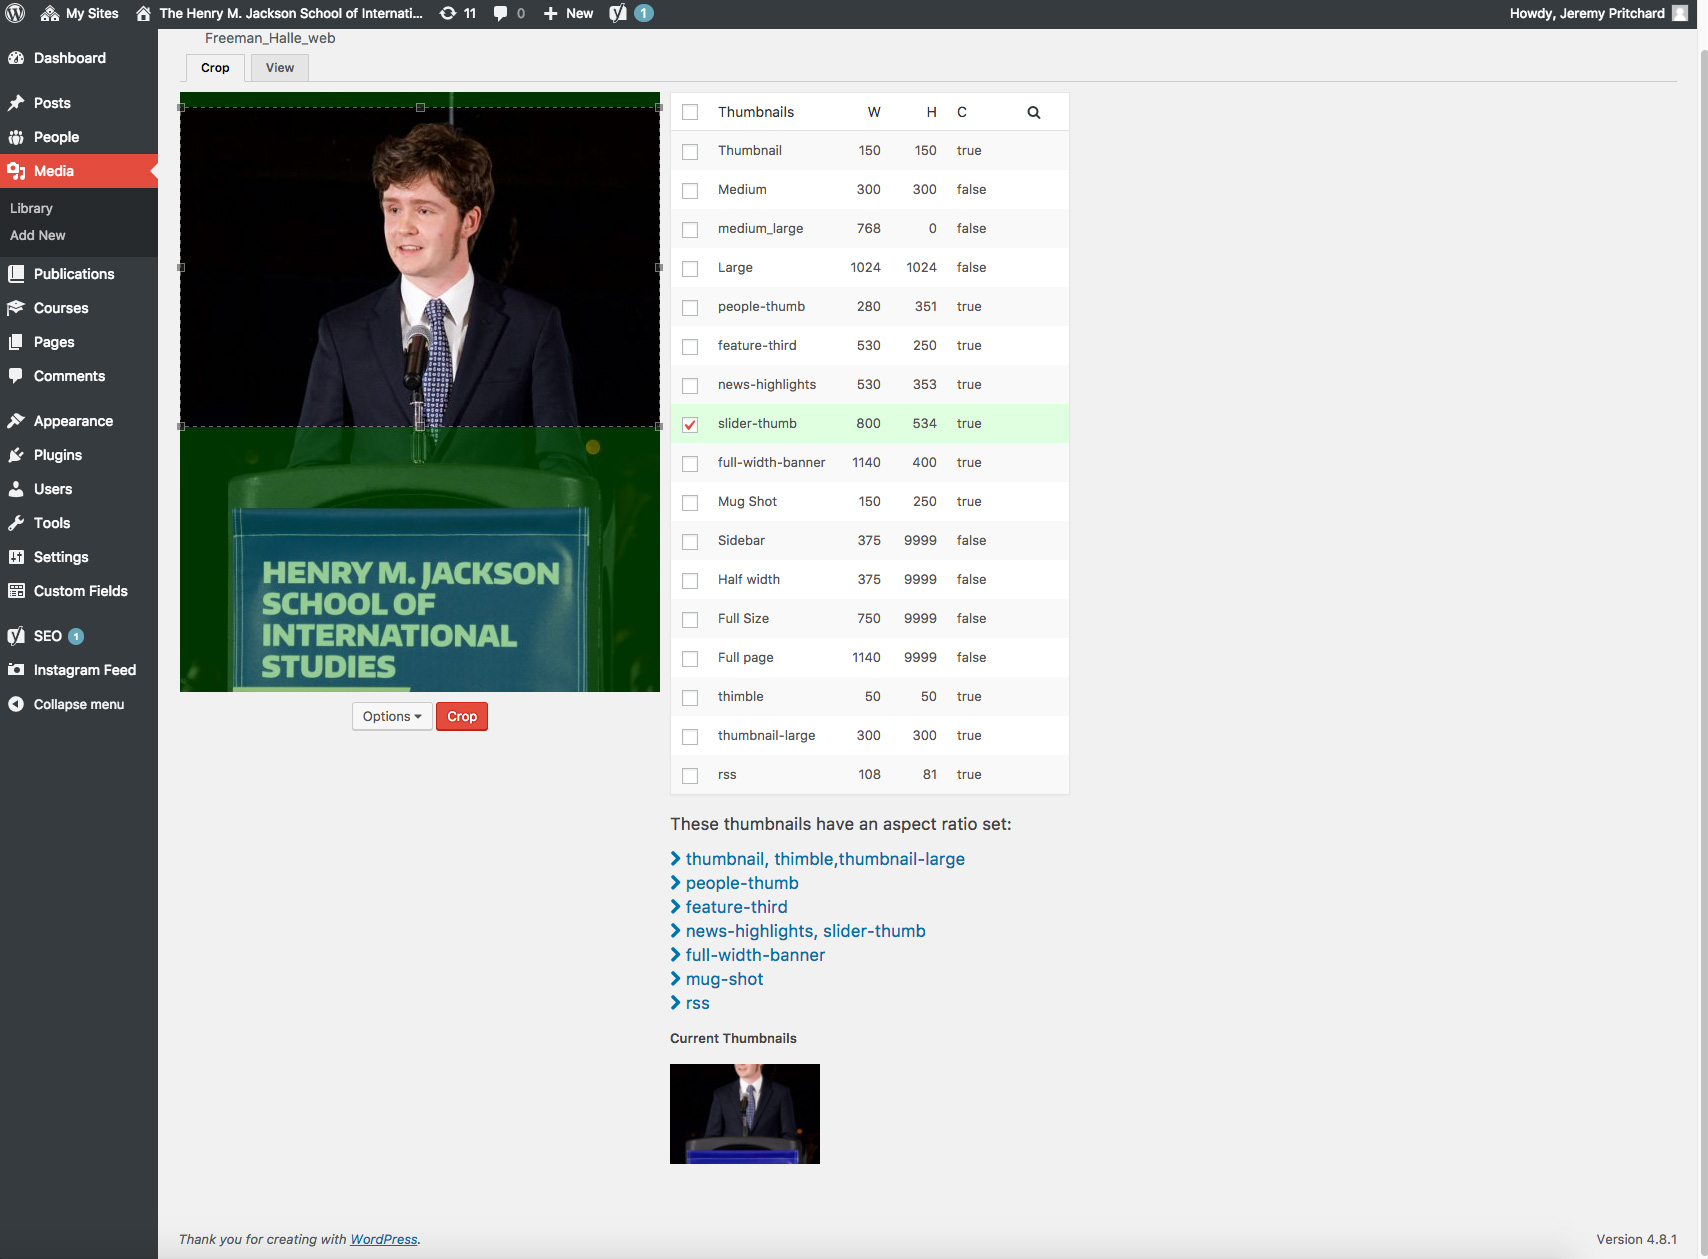
Task: Click the Appearance paintbrush icon
Action: point(16,421)
